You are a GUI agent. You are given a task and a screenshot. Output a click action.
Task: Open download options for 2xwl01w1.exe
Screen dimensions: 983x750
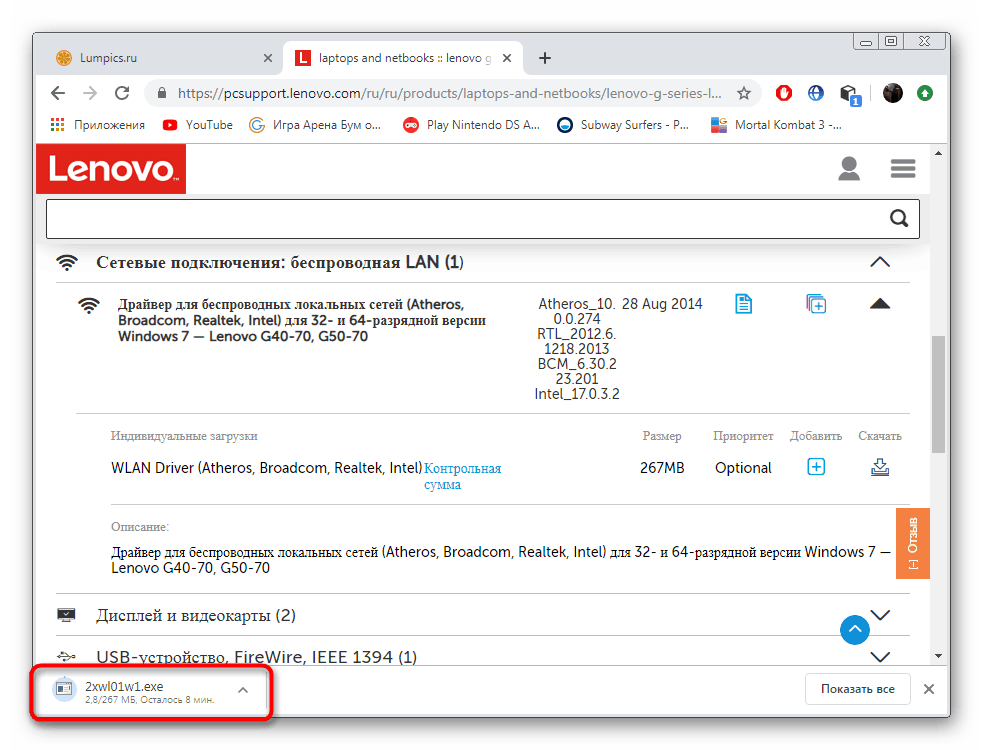coord(243,690)
